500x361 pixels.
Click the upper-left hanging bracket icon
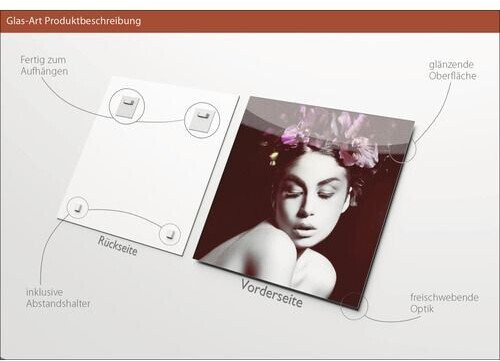[127, 106]
